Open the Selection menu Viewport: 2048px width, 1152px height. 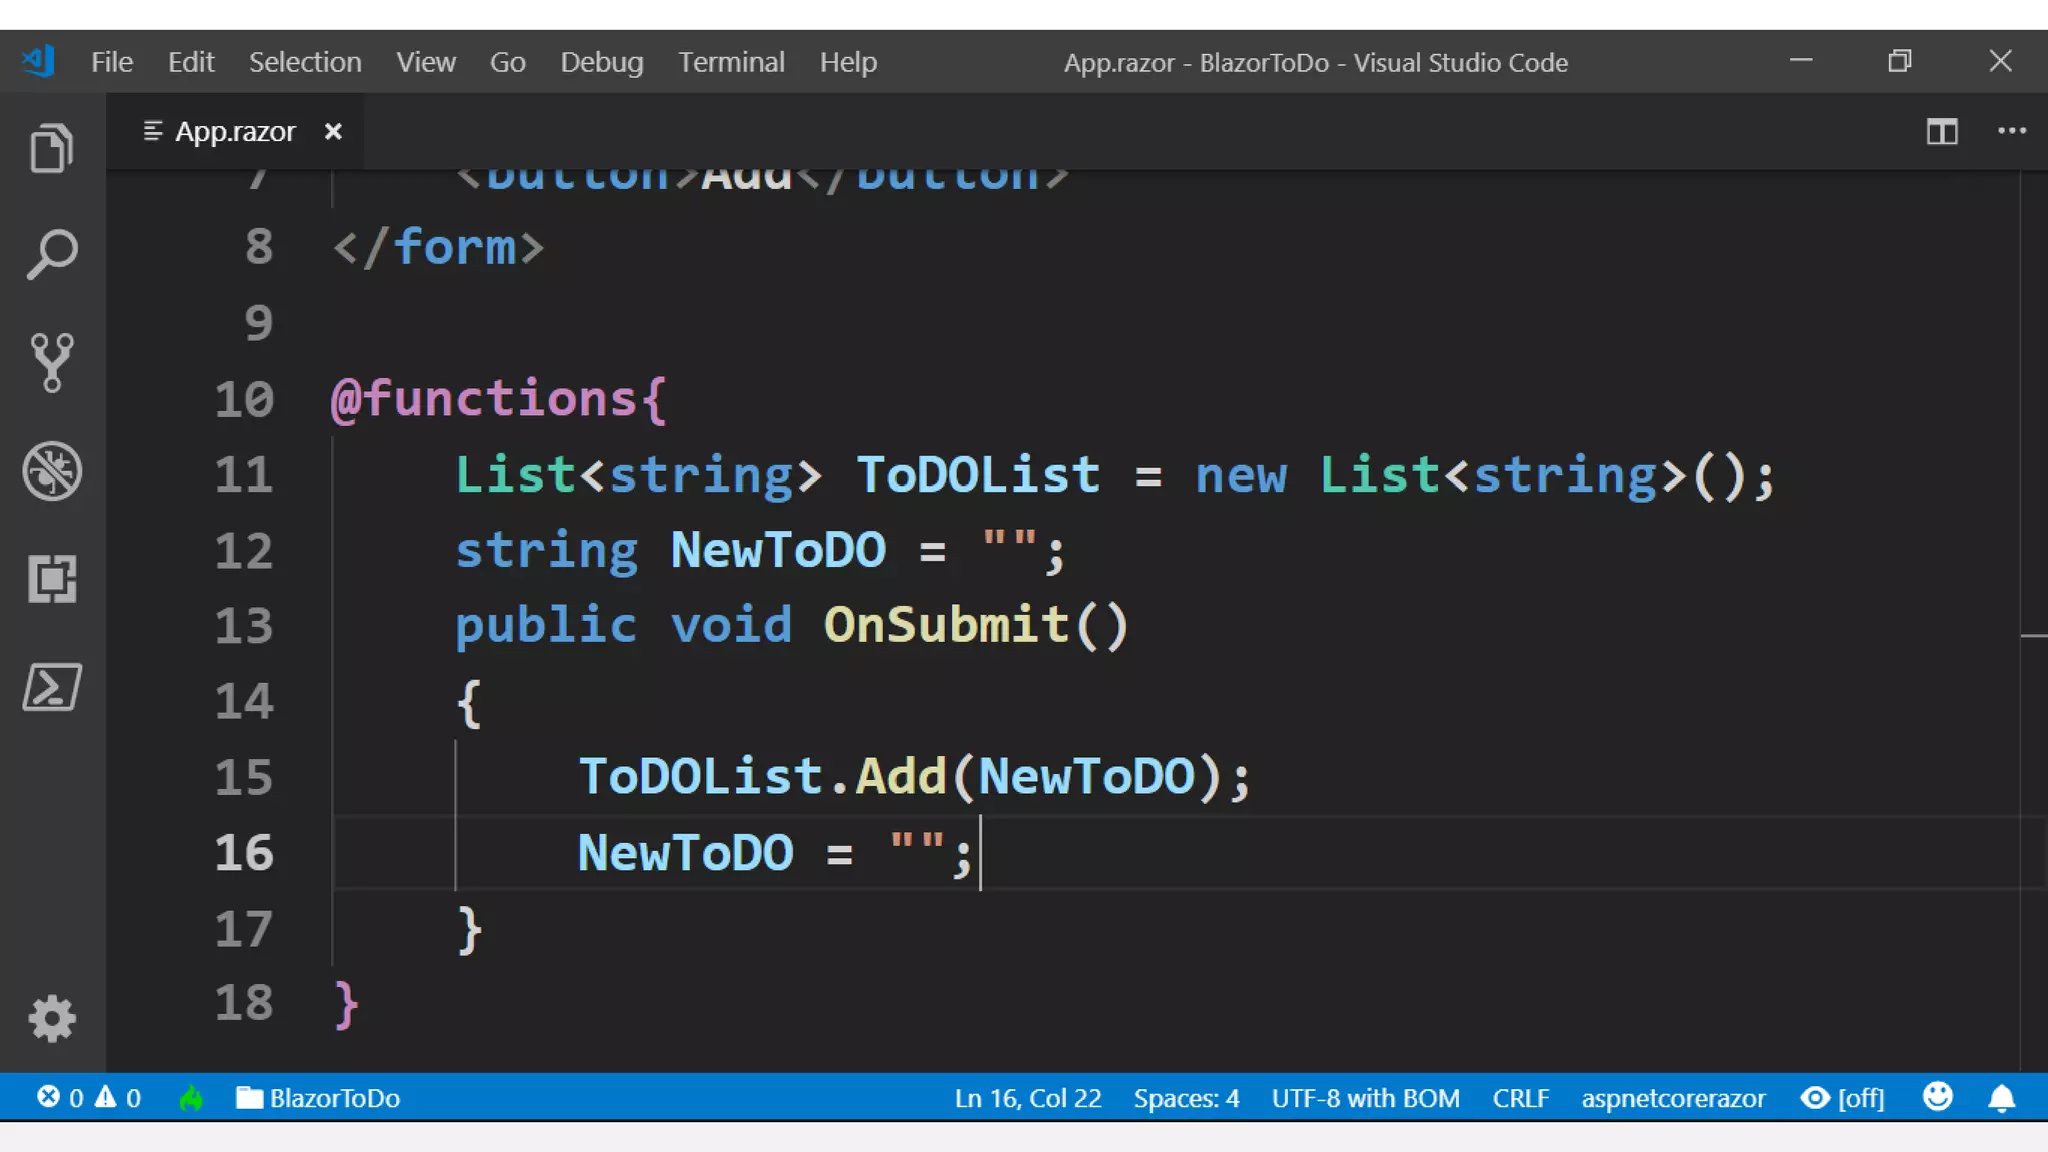pos(305,62)
